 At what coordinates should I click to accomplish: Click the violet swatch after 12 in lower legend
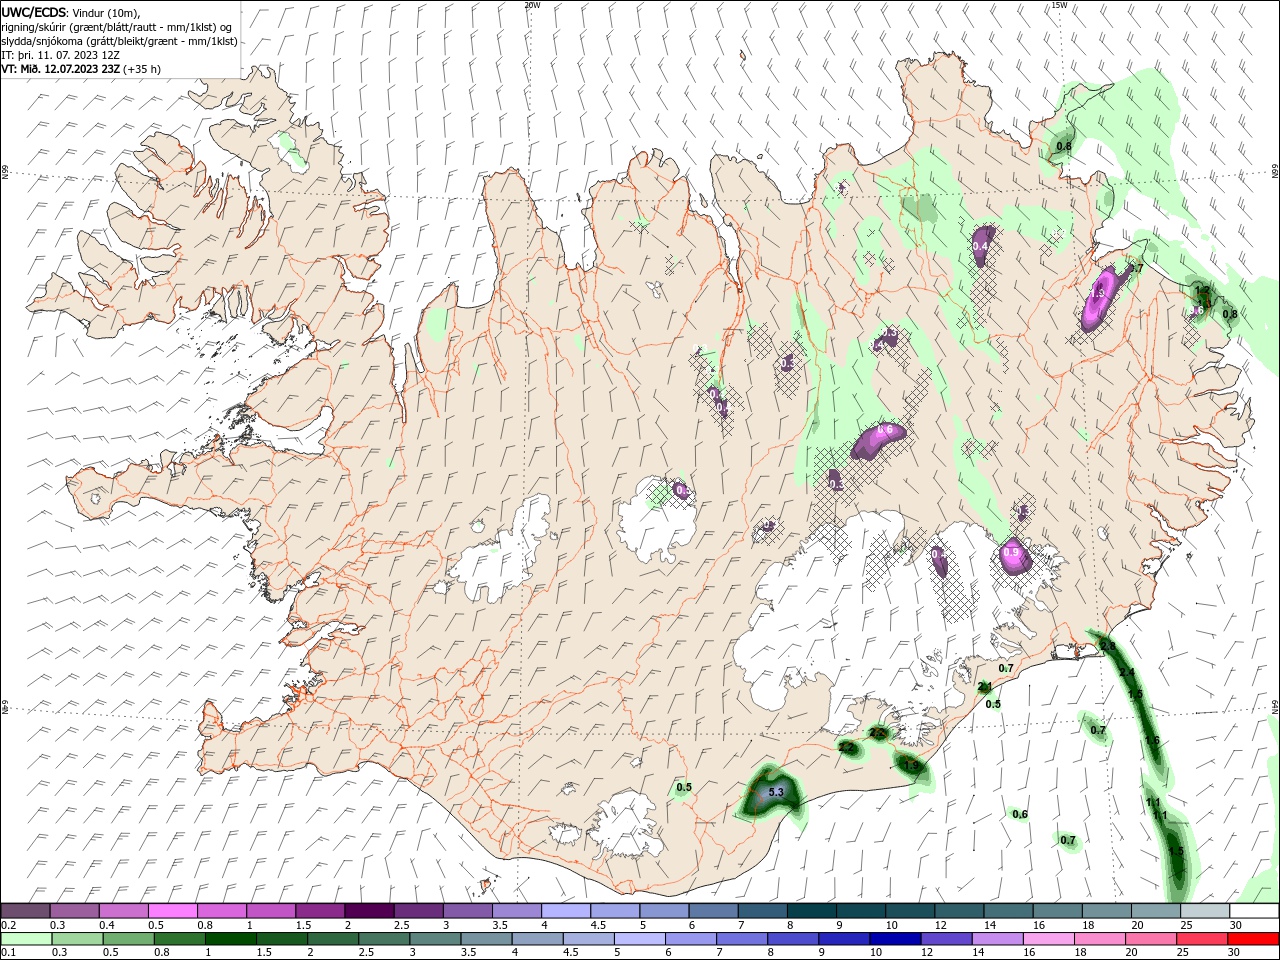(945, 939)
